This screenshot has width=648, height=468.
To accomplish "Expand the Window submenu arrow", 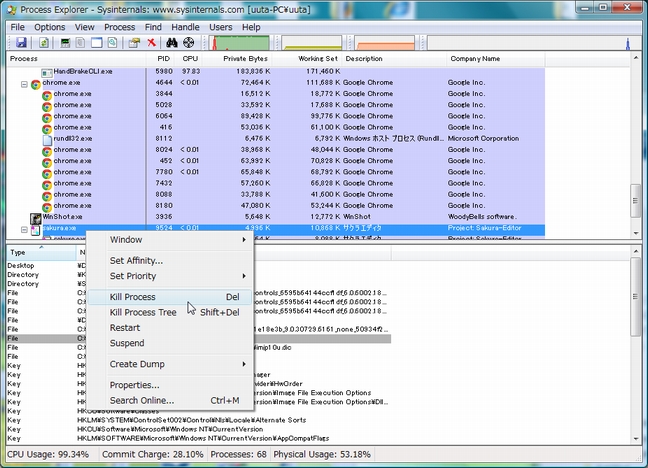I will (244, 240).
